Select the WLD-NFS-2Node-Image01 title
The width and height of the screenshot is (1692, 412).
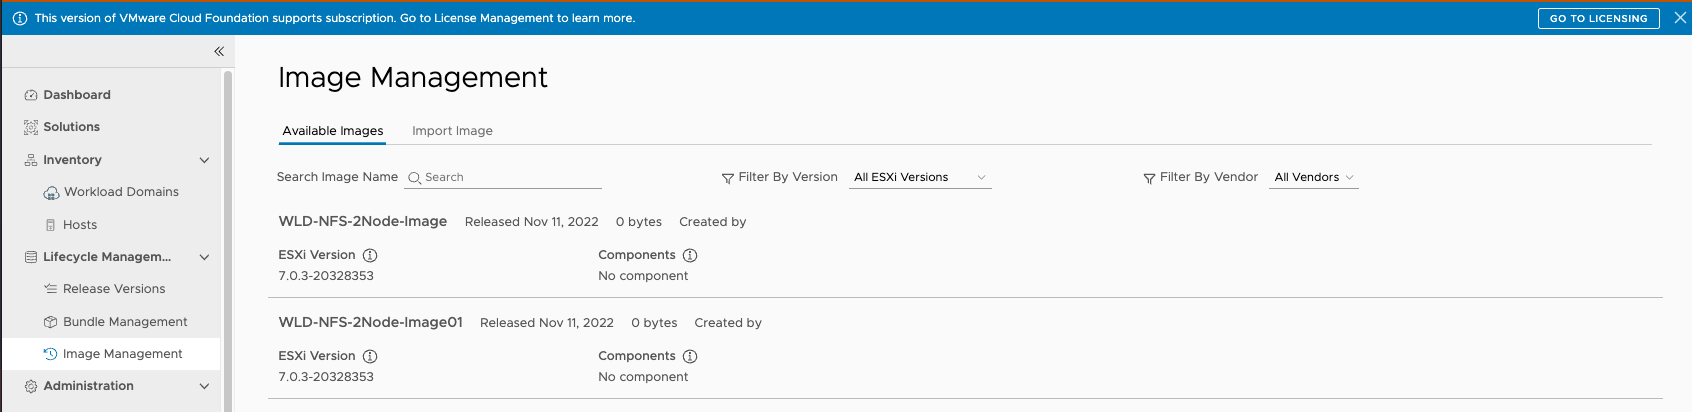point(370,322)
